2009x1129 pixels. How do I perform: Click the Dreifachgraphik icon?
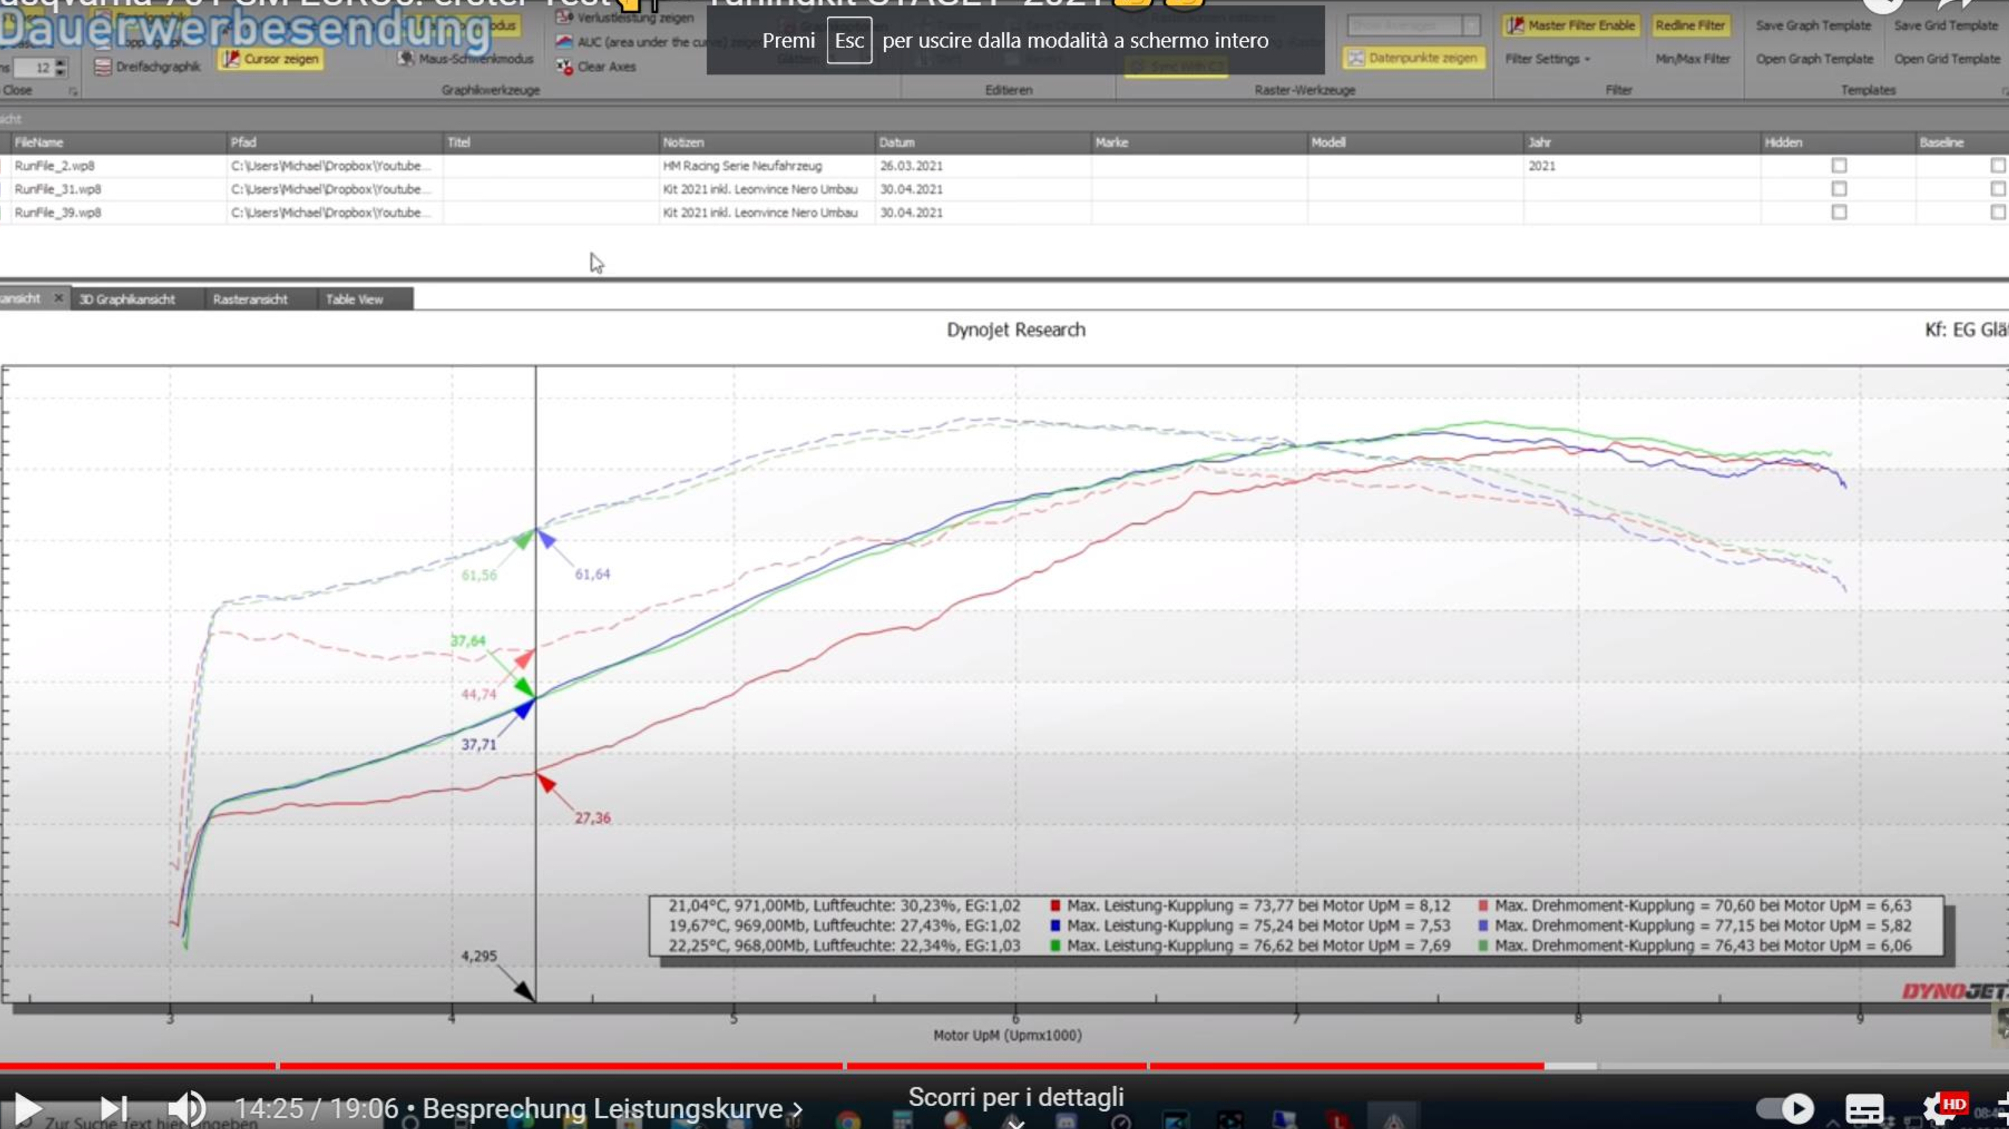point(103,66)
